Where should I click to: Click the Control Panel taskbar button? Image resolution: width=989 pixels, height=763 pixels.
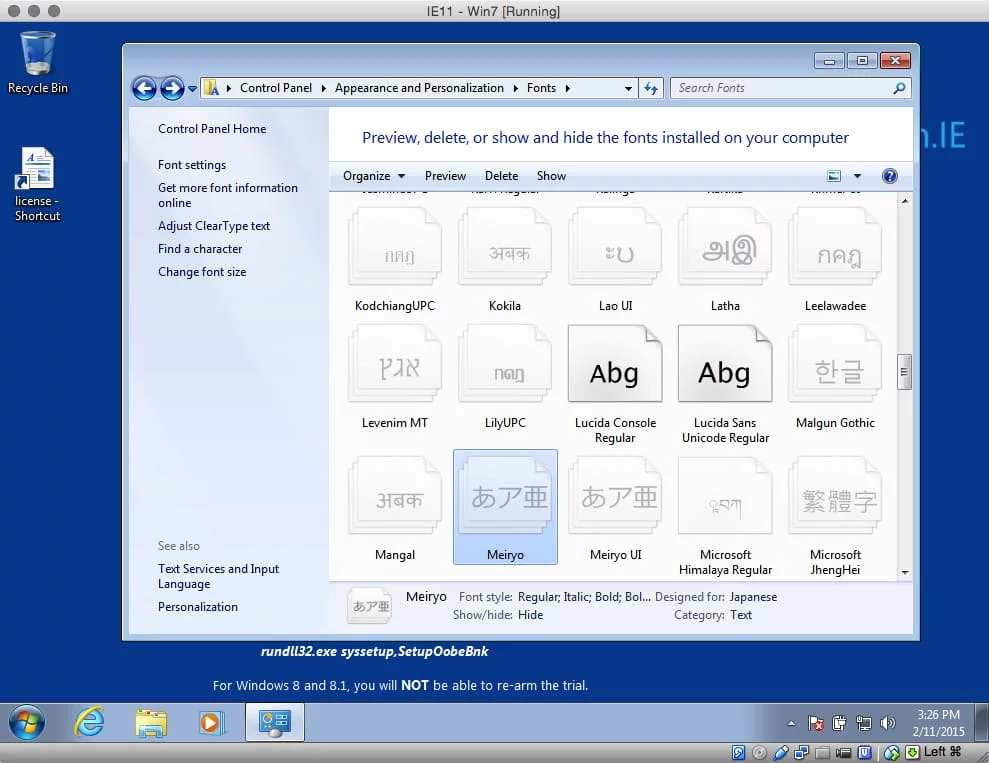point(274,723)
